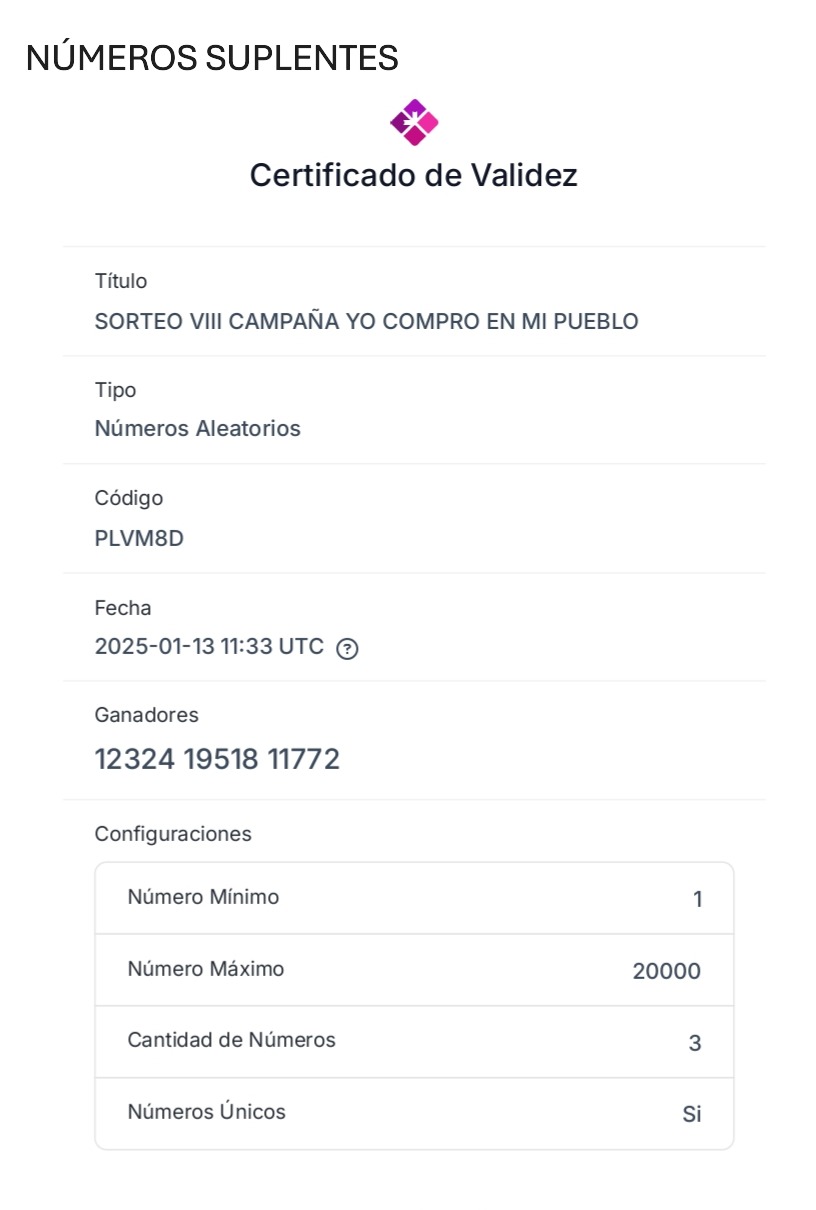Click the Código field label
Viewport: 816px width, 1210px height.
pyautogui.click(x=128, y=498)
